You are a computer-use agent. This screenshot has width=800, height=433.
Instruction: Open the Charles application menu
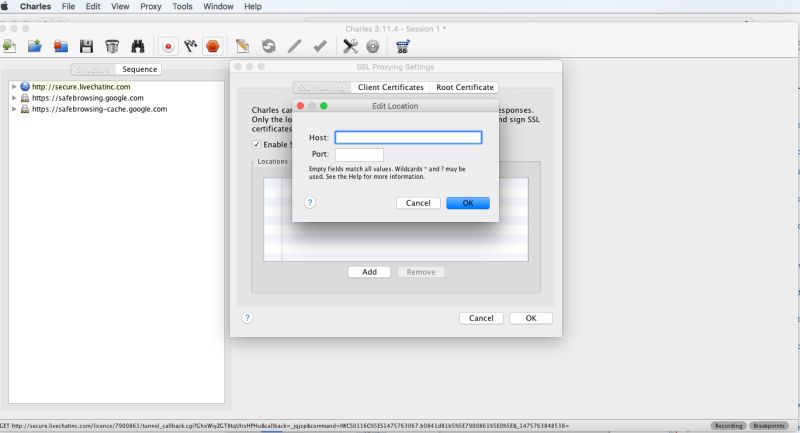[35, 6]
